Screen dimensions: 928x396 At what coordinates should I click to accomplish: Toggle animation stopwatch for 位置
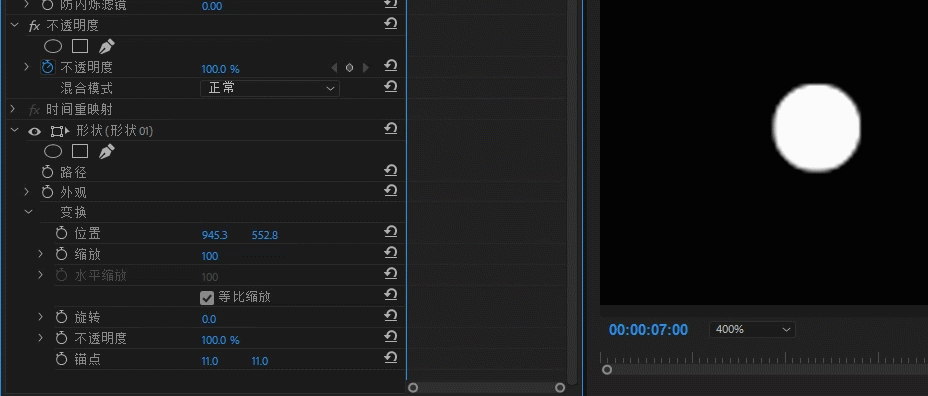(62, 233)
